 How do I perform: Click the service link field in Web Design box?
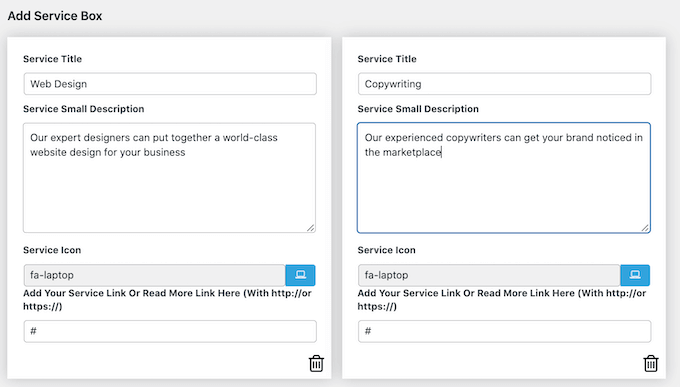170,331
